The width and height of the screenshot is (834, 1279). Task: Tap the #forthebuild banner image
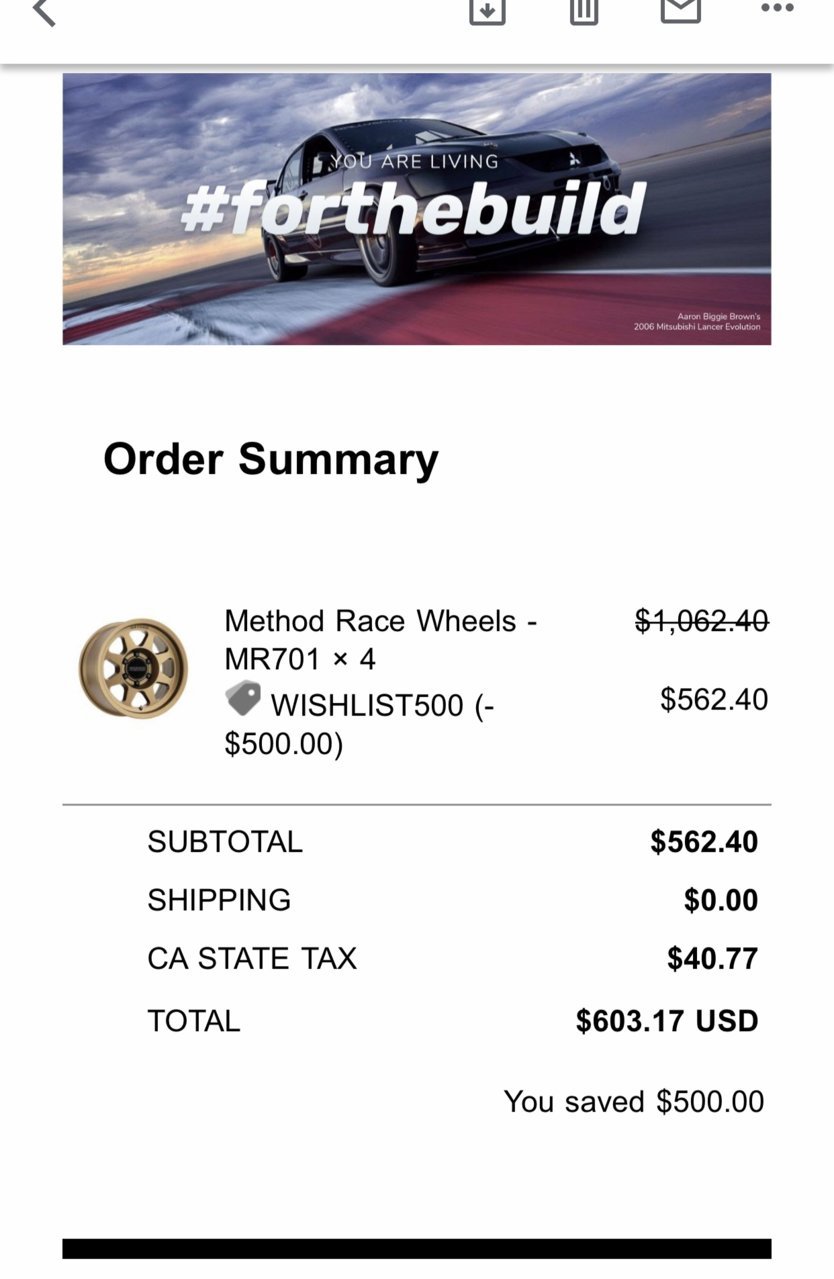[x=417, y=209]
